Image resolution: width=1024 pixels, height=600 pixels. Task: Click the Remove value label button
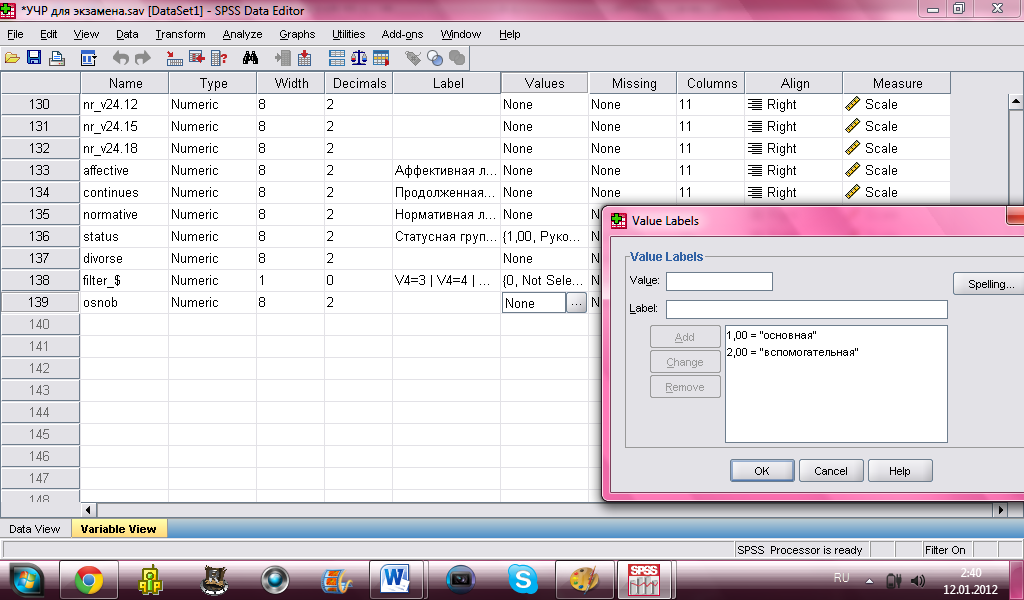coord(685,387)
